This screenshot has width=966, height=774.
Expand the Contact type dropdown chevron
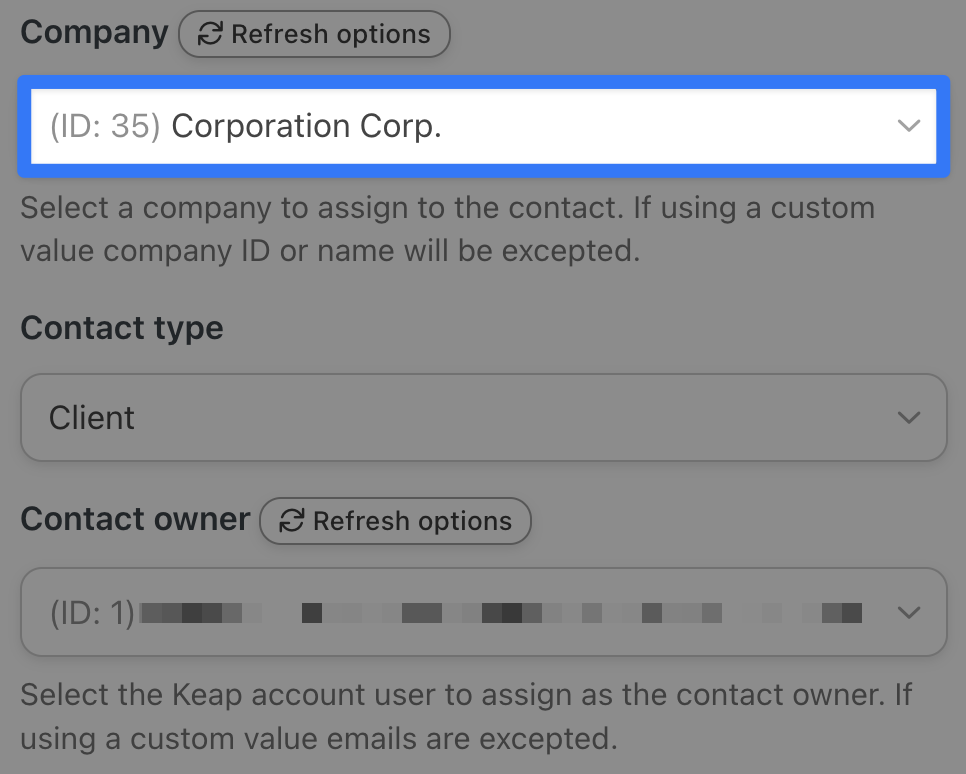(x=908, y=418)
